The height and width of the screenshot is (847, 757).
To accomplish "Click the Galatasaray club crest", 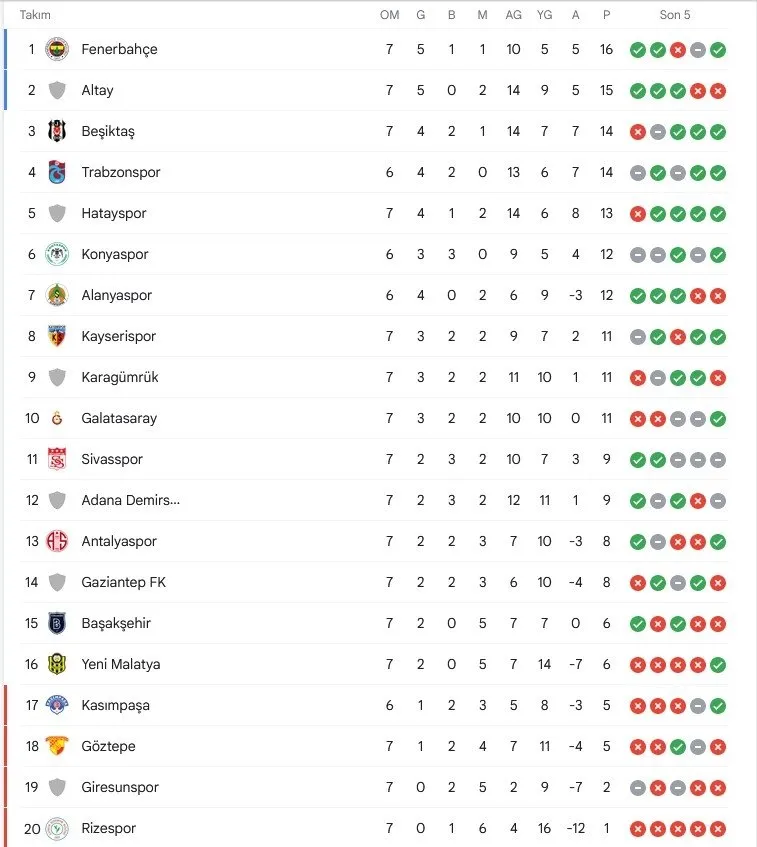I will pyautogui.click(x=57, y=418).
